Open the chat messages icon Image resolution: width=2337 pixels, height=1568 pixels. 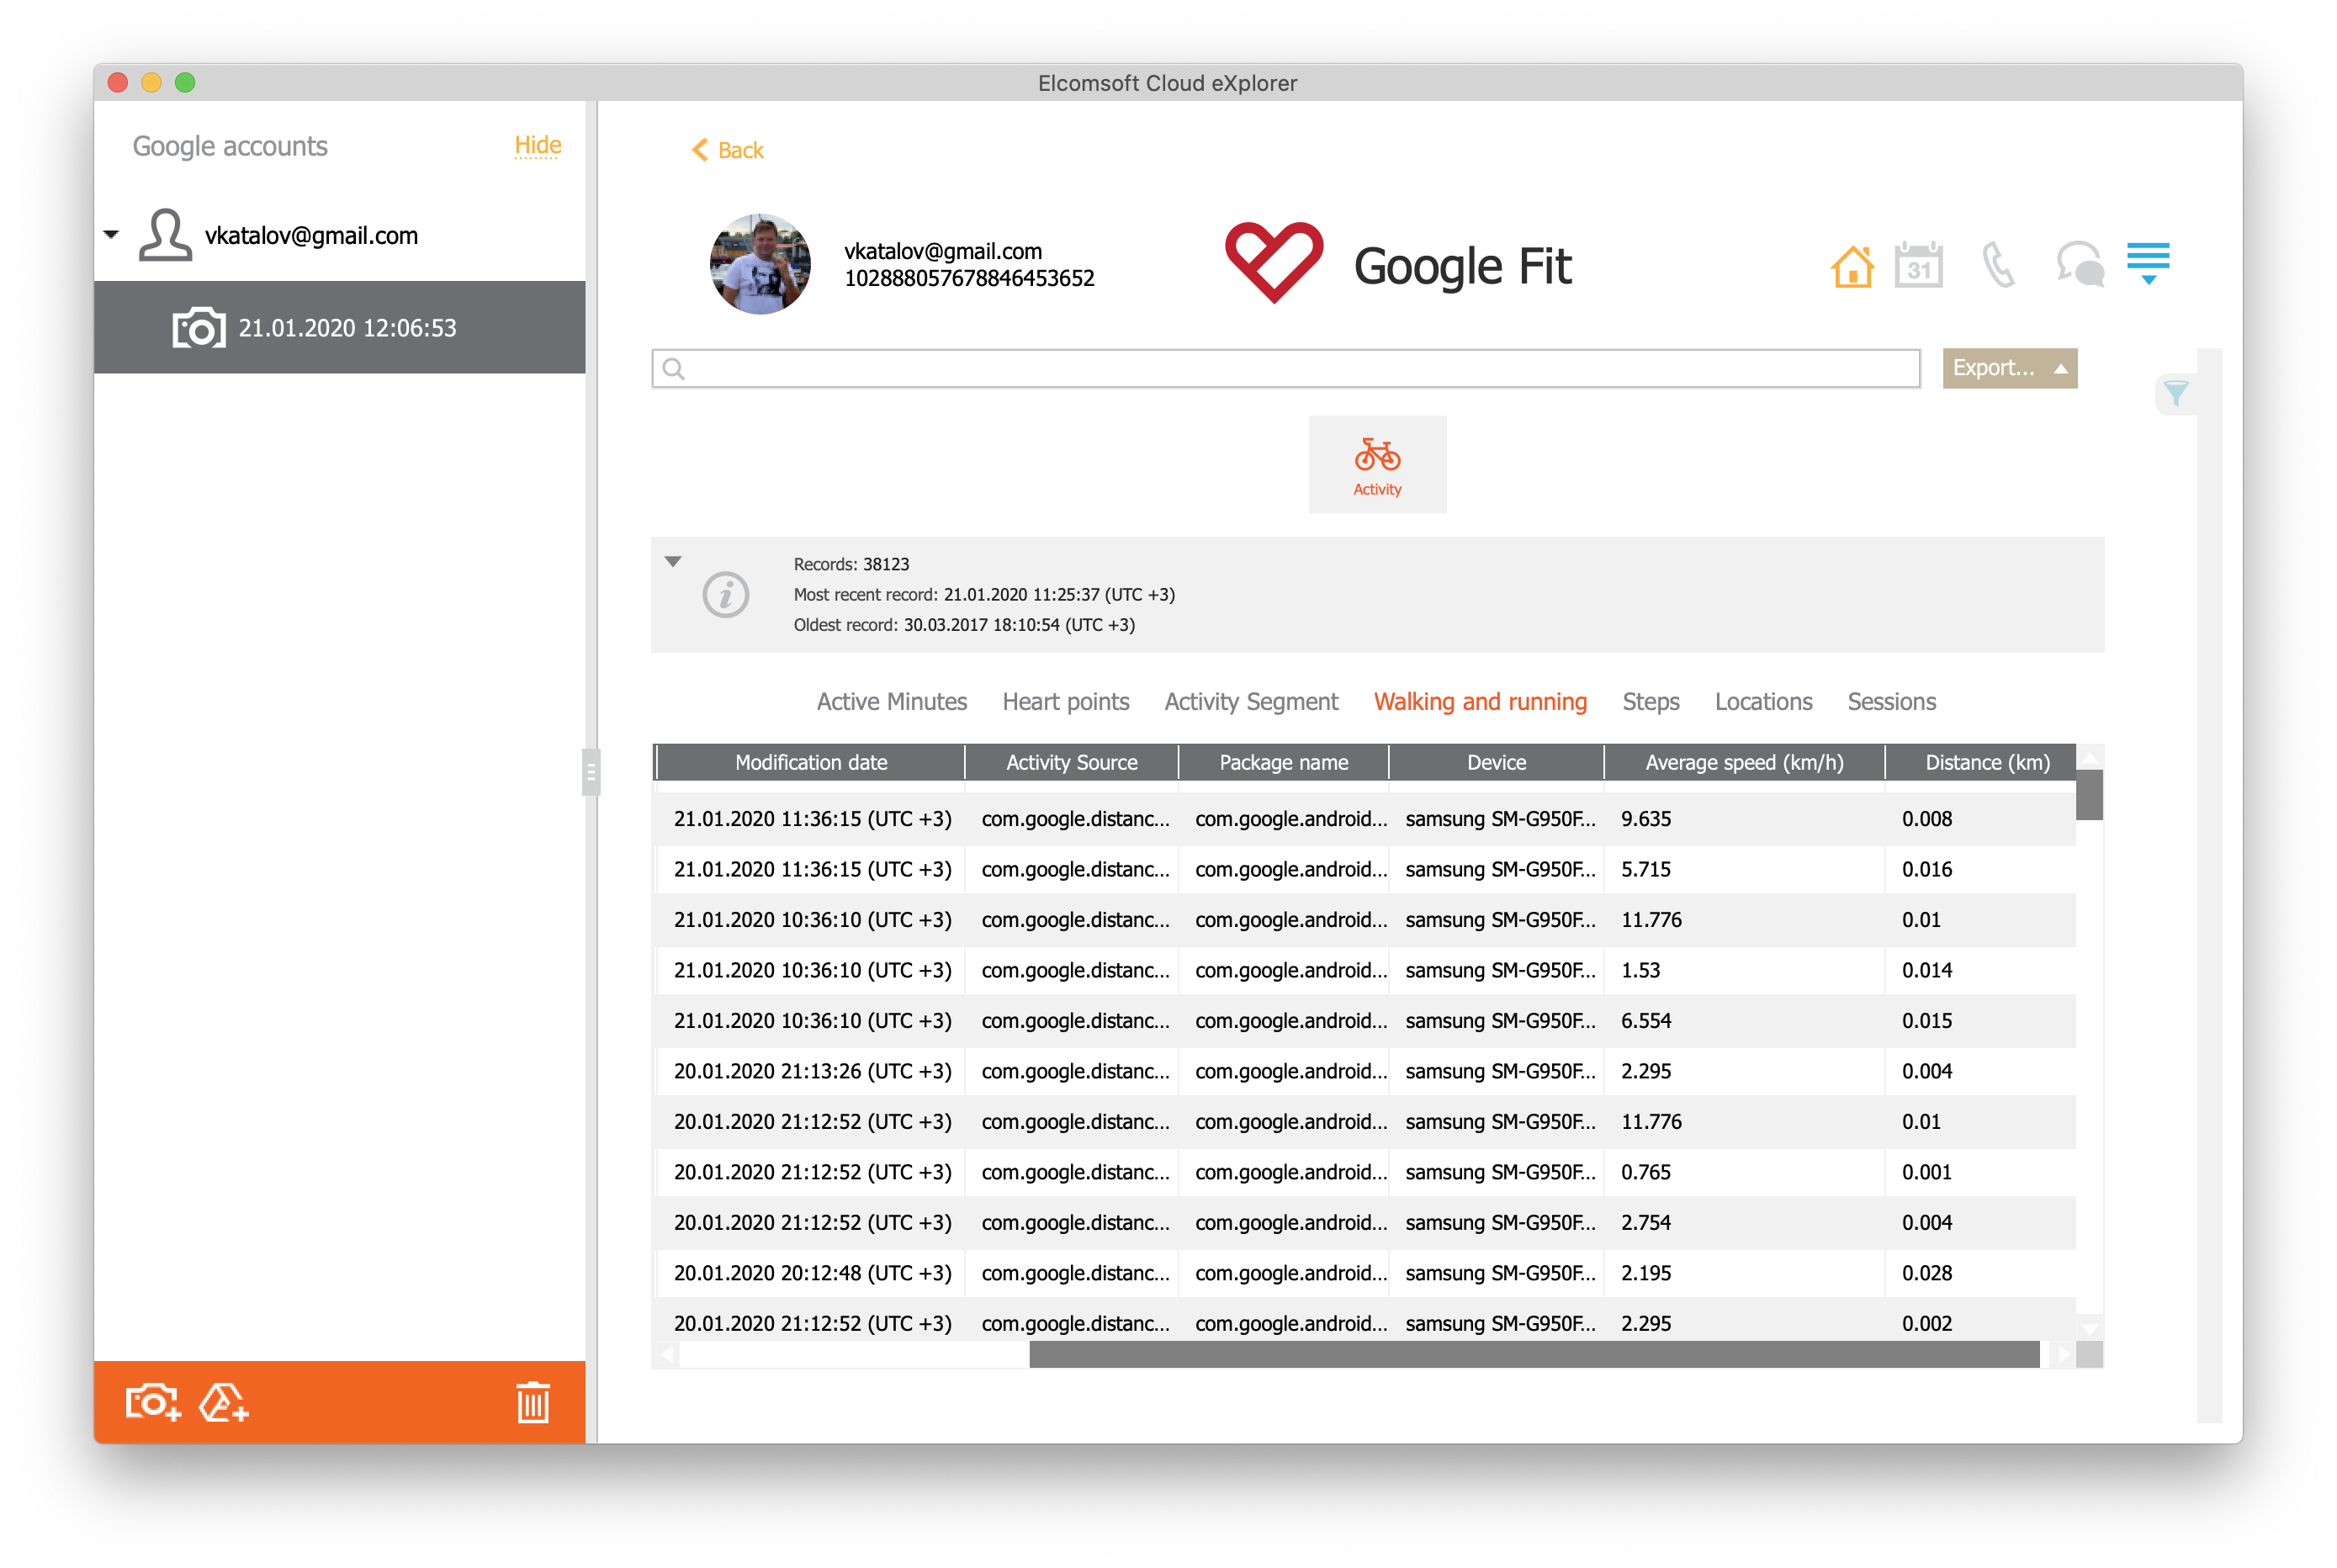pos(2080,265)
